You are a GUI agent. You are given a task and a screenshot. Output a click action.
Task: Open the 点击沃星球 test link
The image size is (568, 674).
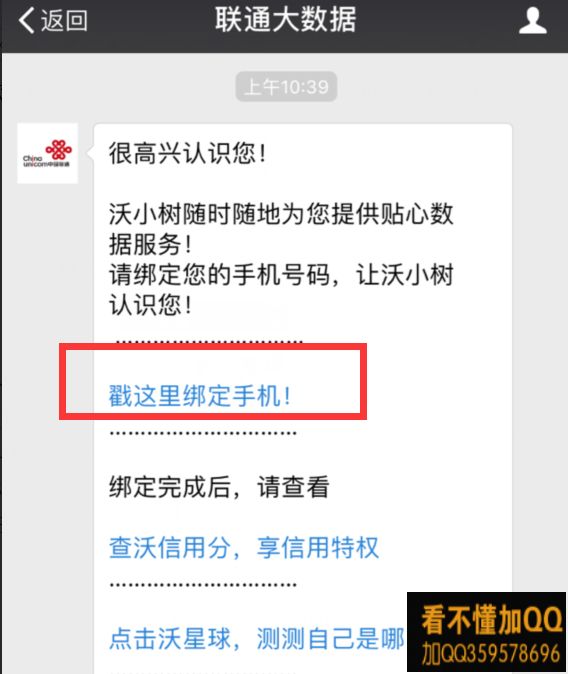256,638
